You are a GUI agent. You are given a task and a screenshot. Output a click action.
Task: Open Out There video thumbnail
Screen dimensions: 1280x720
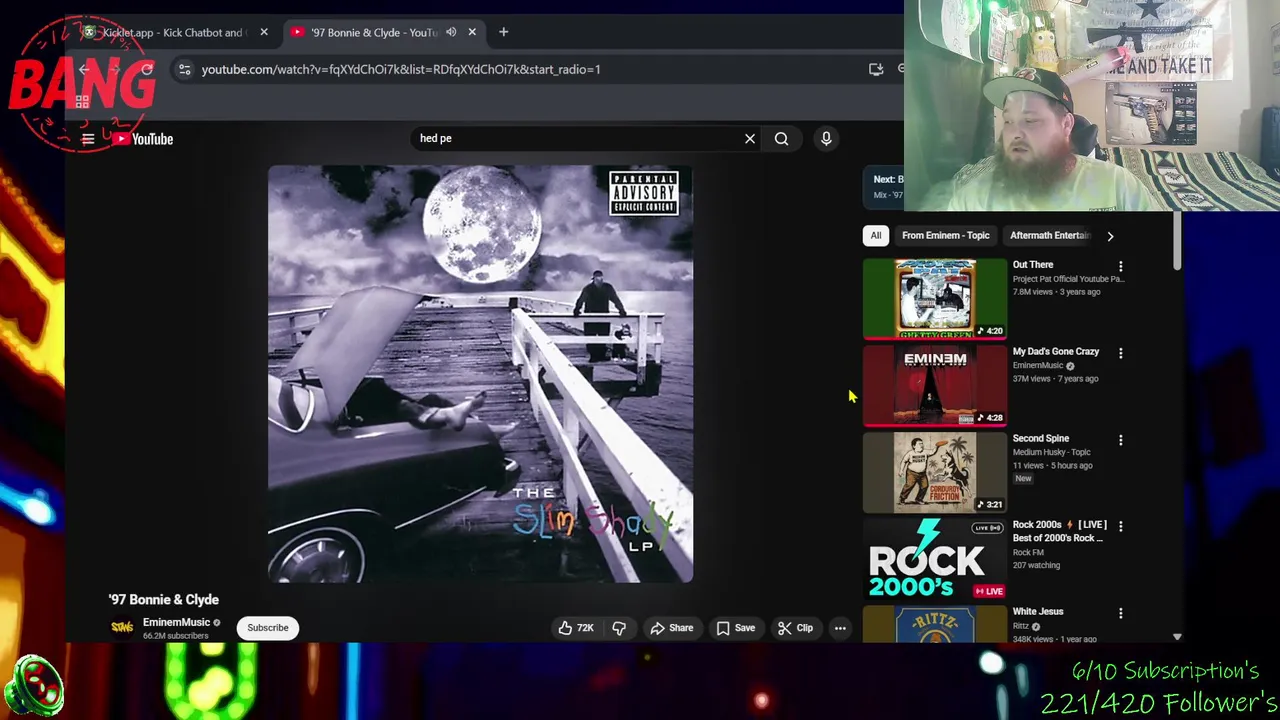pyautogui.click(x=935, y=298)
